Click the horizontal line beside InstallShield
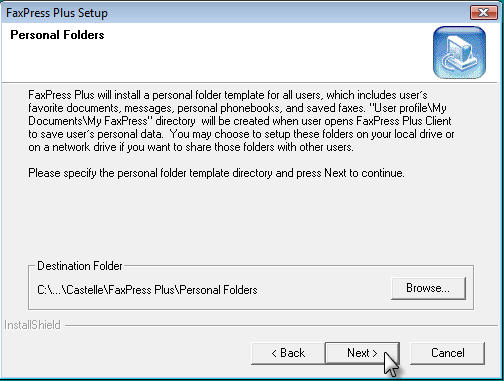This screenshot has height=381, width=504. click(x=282, y=325)
